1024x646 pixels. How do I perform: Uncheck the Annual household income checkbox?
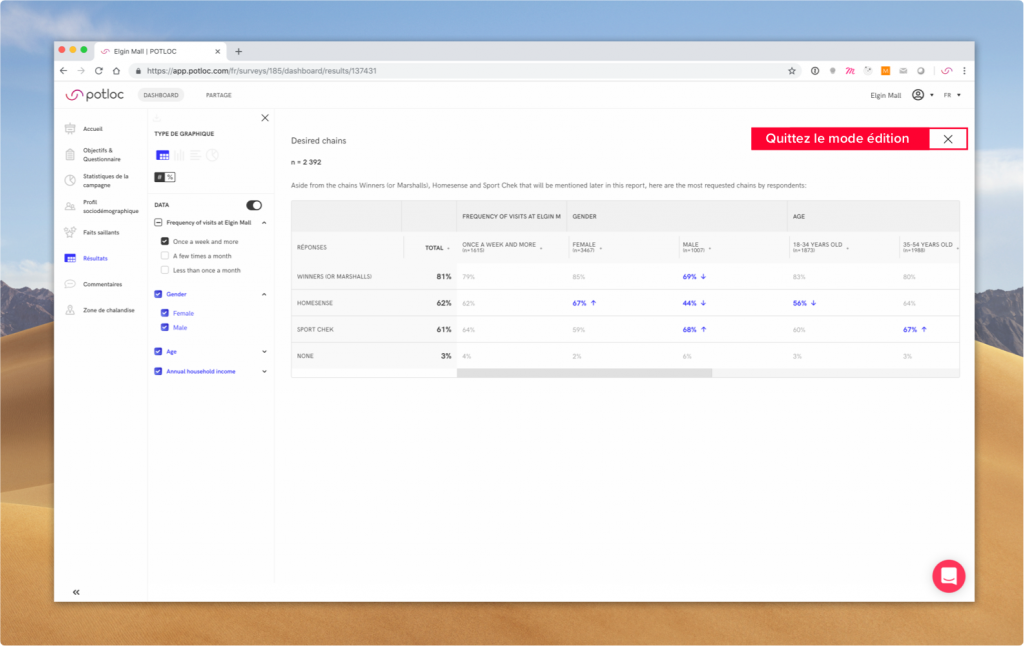coord(158,371)
